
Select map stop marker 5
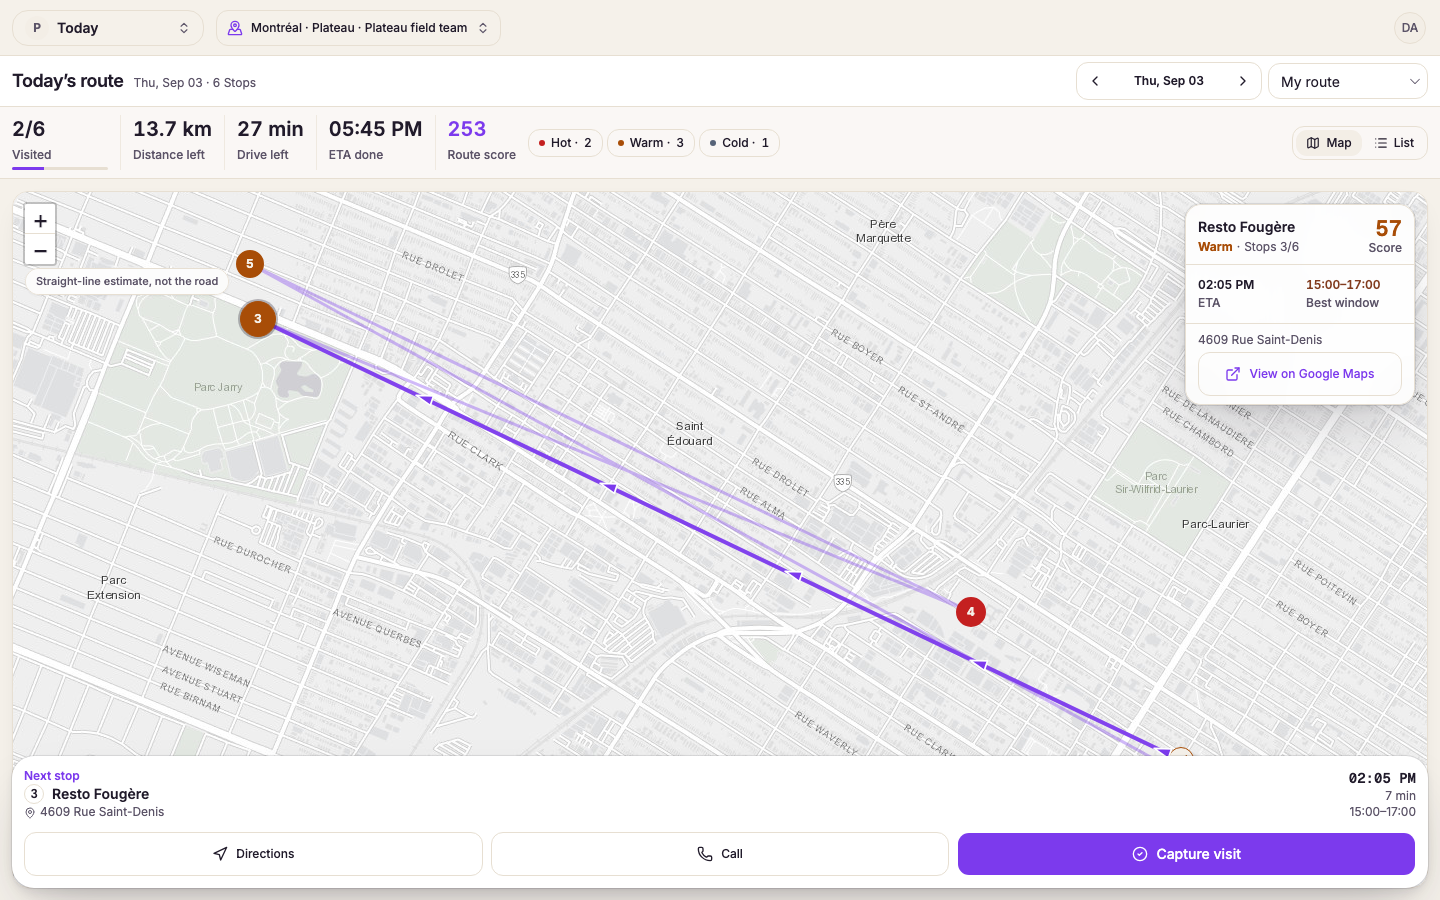[x=250, y=264]
